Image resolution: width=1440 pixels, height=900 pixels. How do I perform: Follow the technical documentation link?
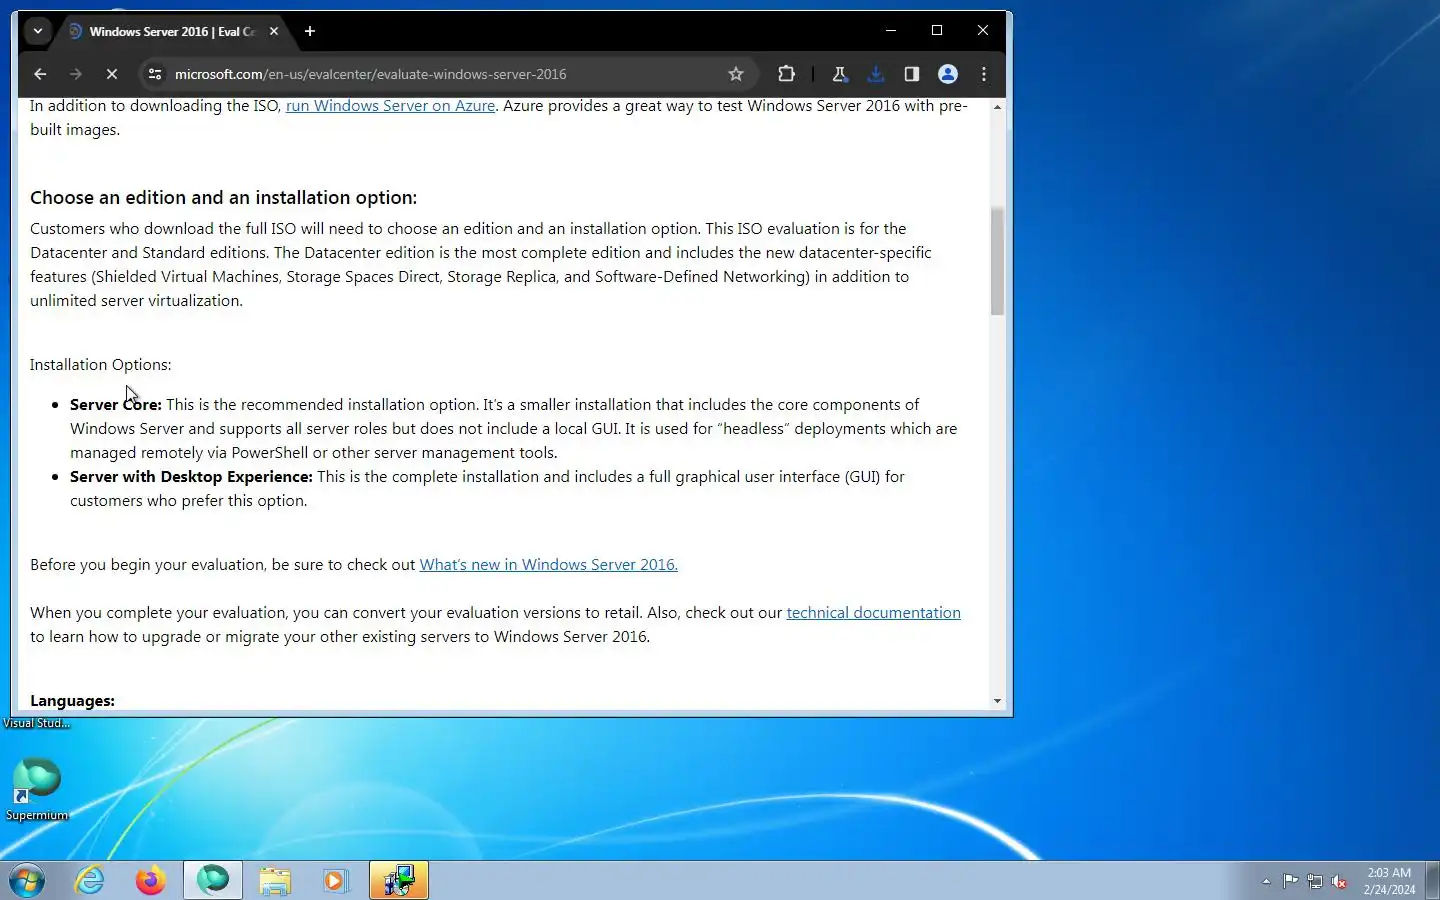point(873,613)
